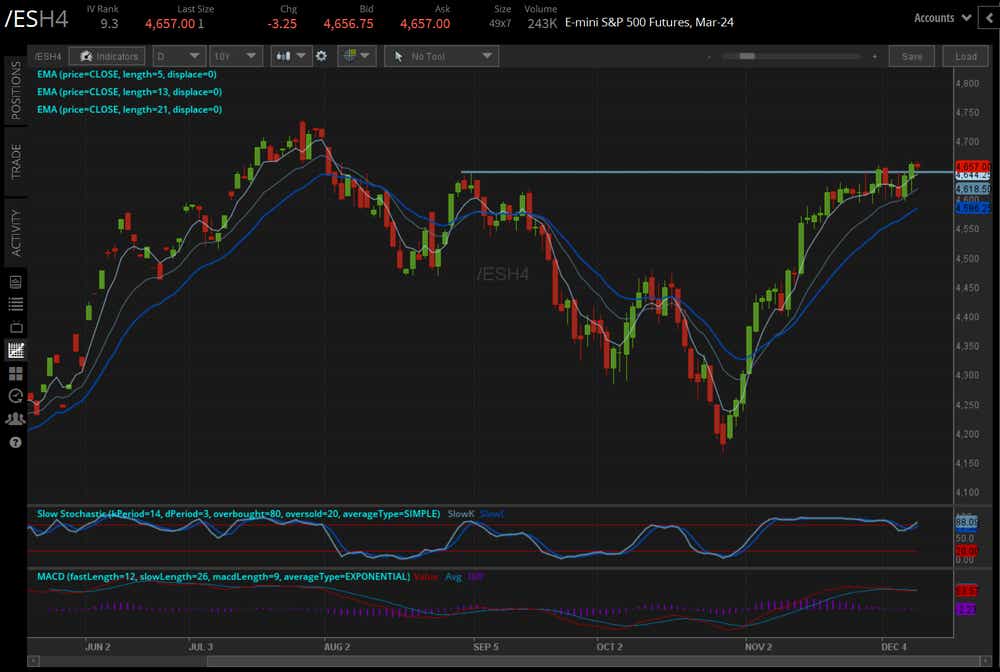Select the charts sidebar icon
The image size is (1000, 672).
16,349
